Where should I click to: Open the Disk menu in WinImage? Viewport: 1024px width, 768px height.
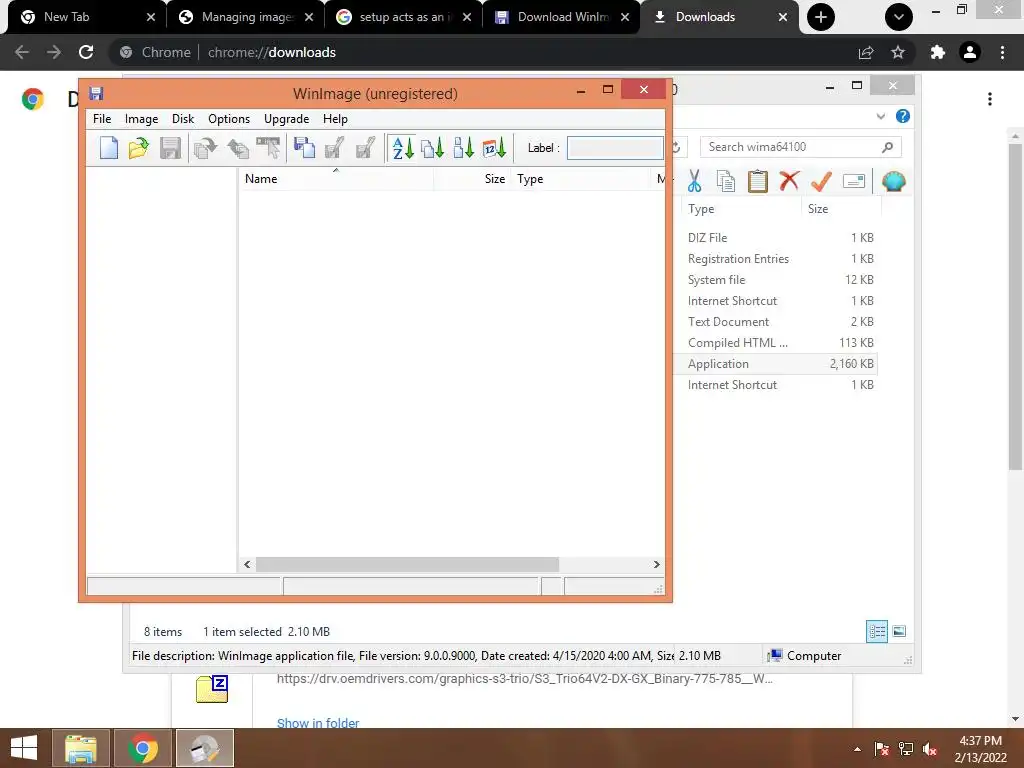(x=183, y=119)
